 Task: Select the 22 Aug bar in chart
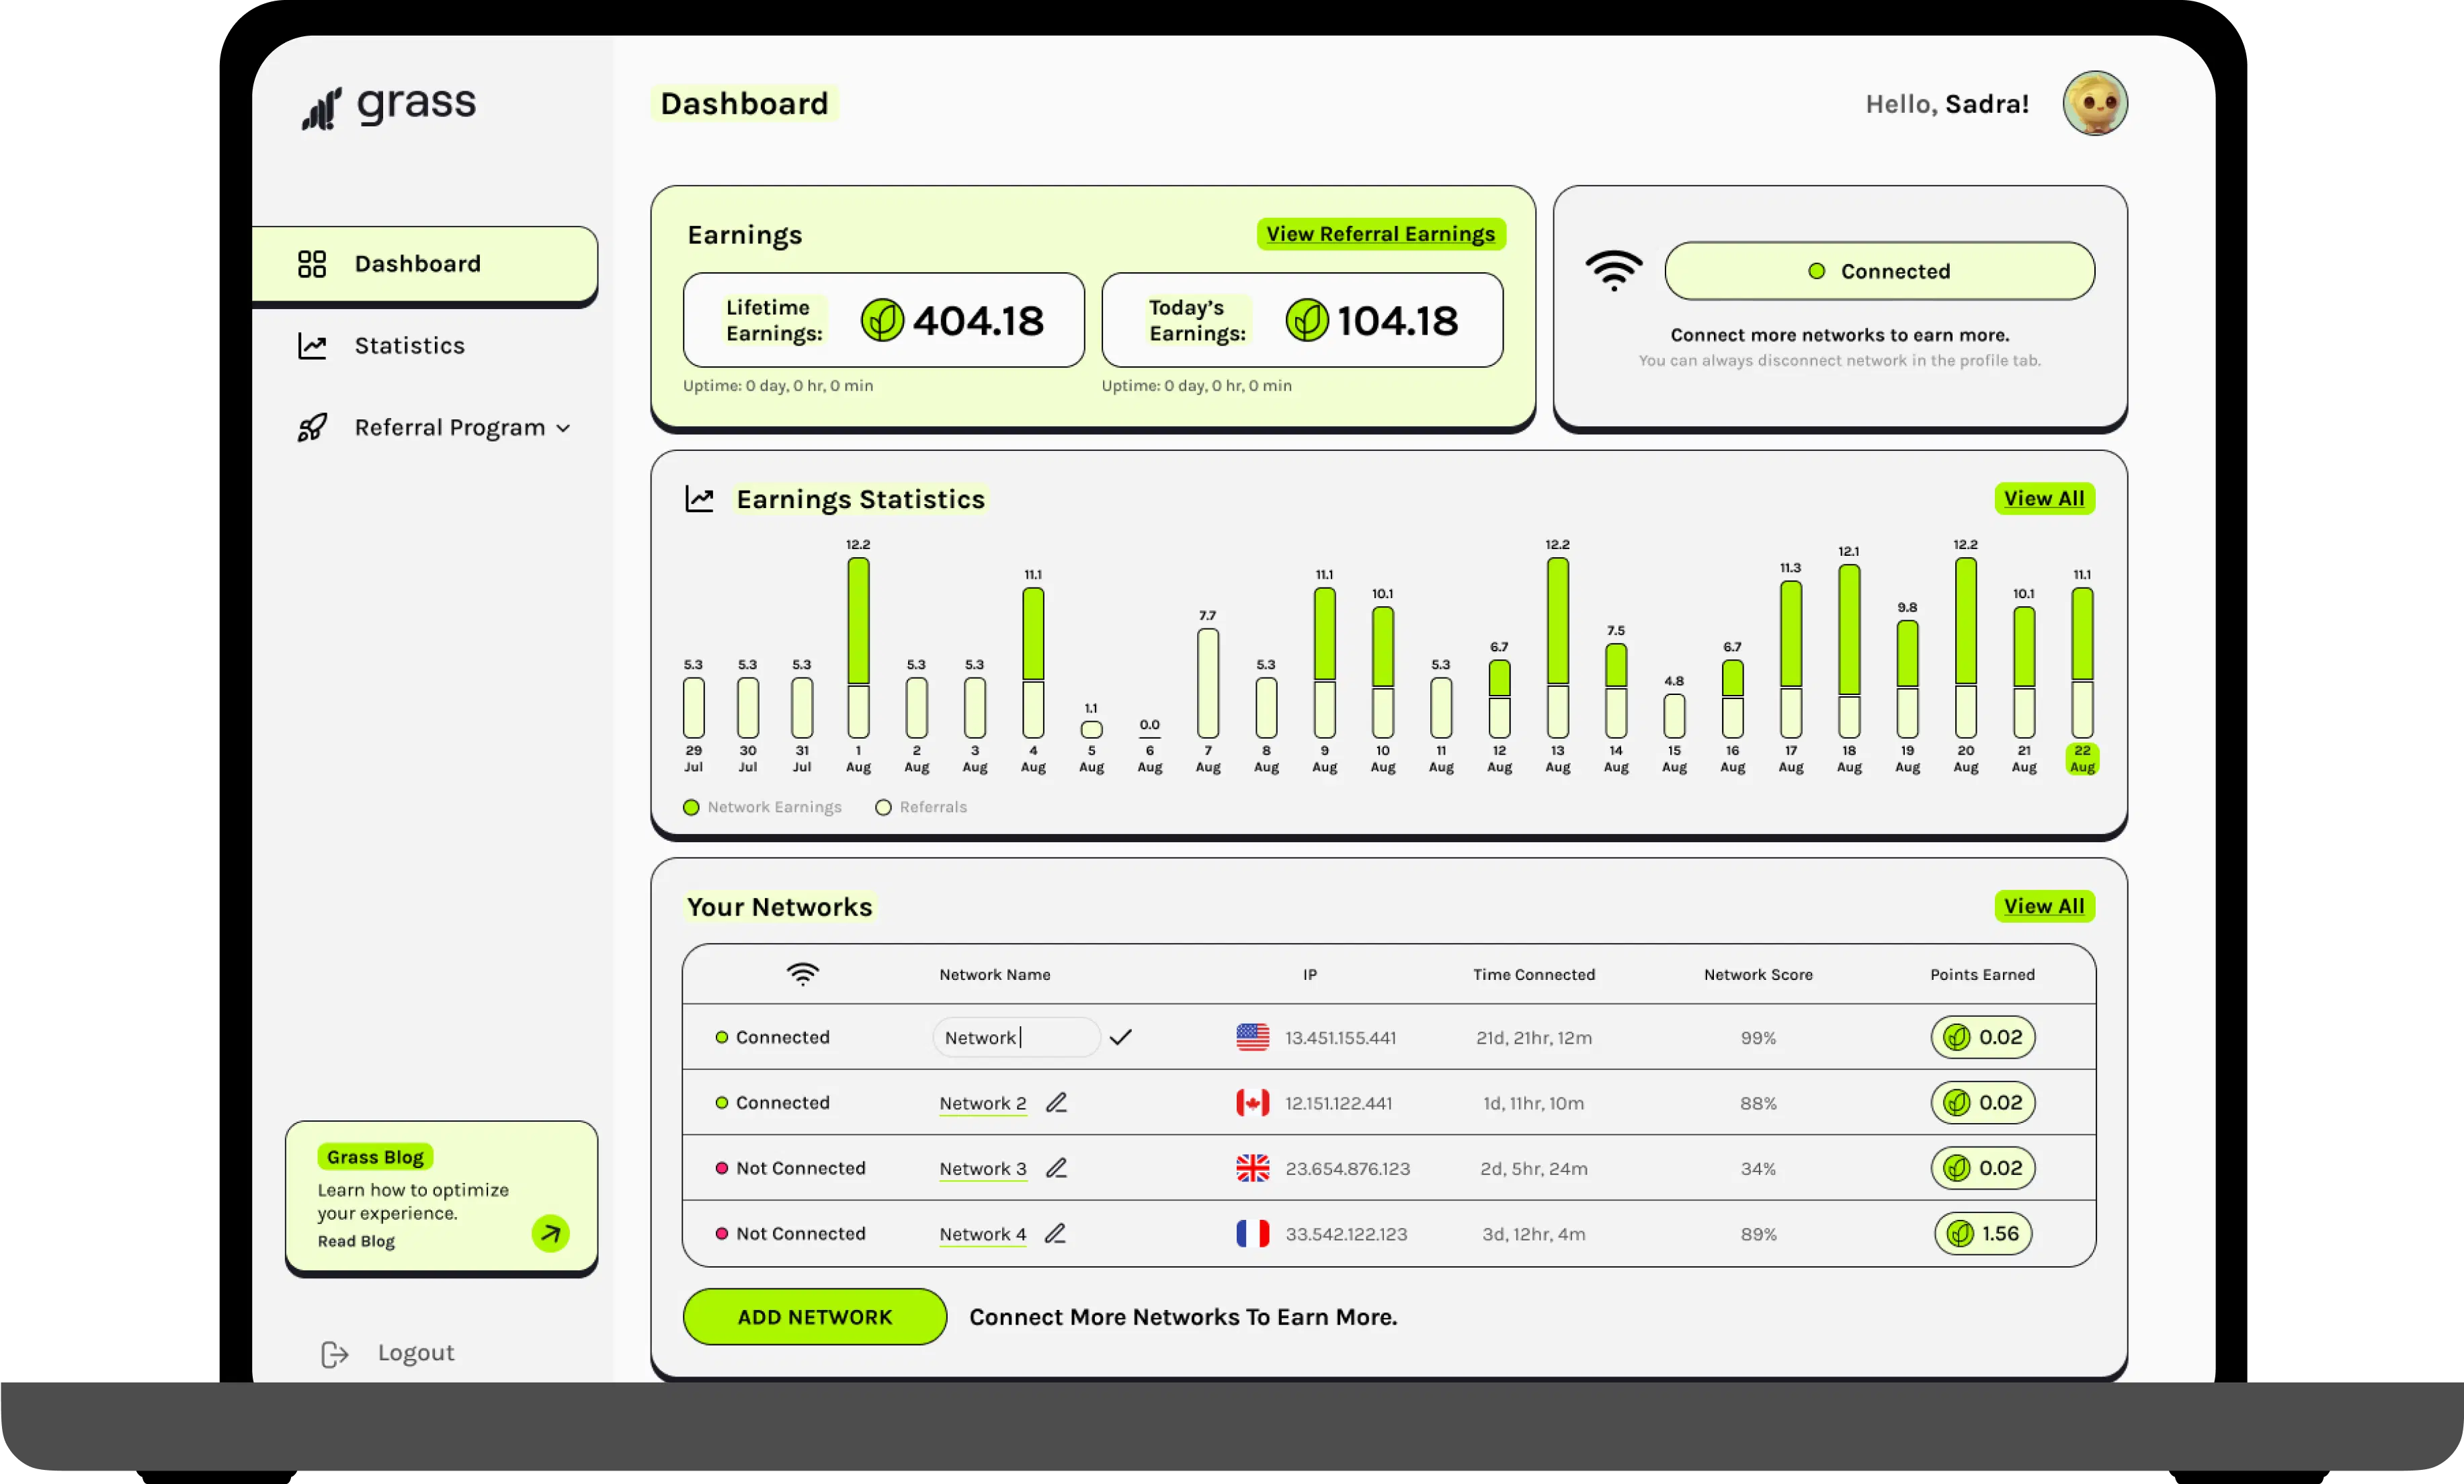(x=2081, y=662)
